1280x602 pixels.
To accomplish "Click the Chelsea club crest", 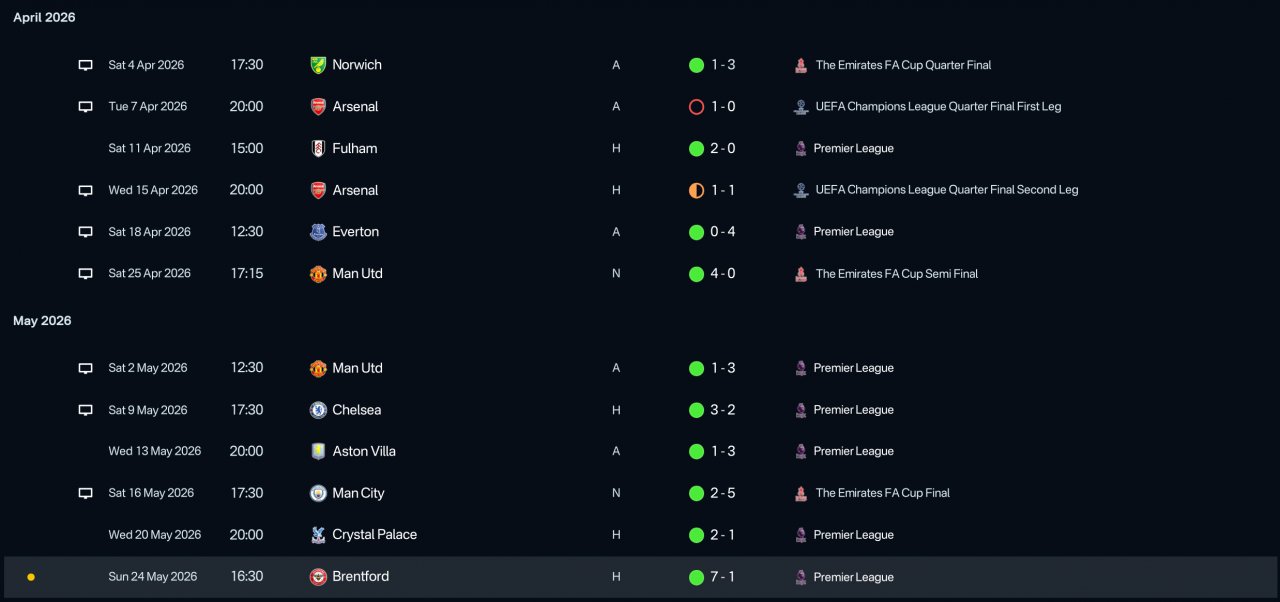I will point(318,410).
